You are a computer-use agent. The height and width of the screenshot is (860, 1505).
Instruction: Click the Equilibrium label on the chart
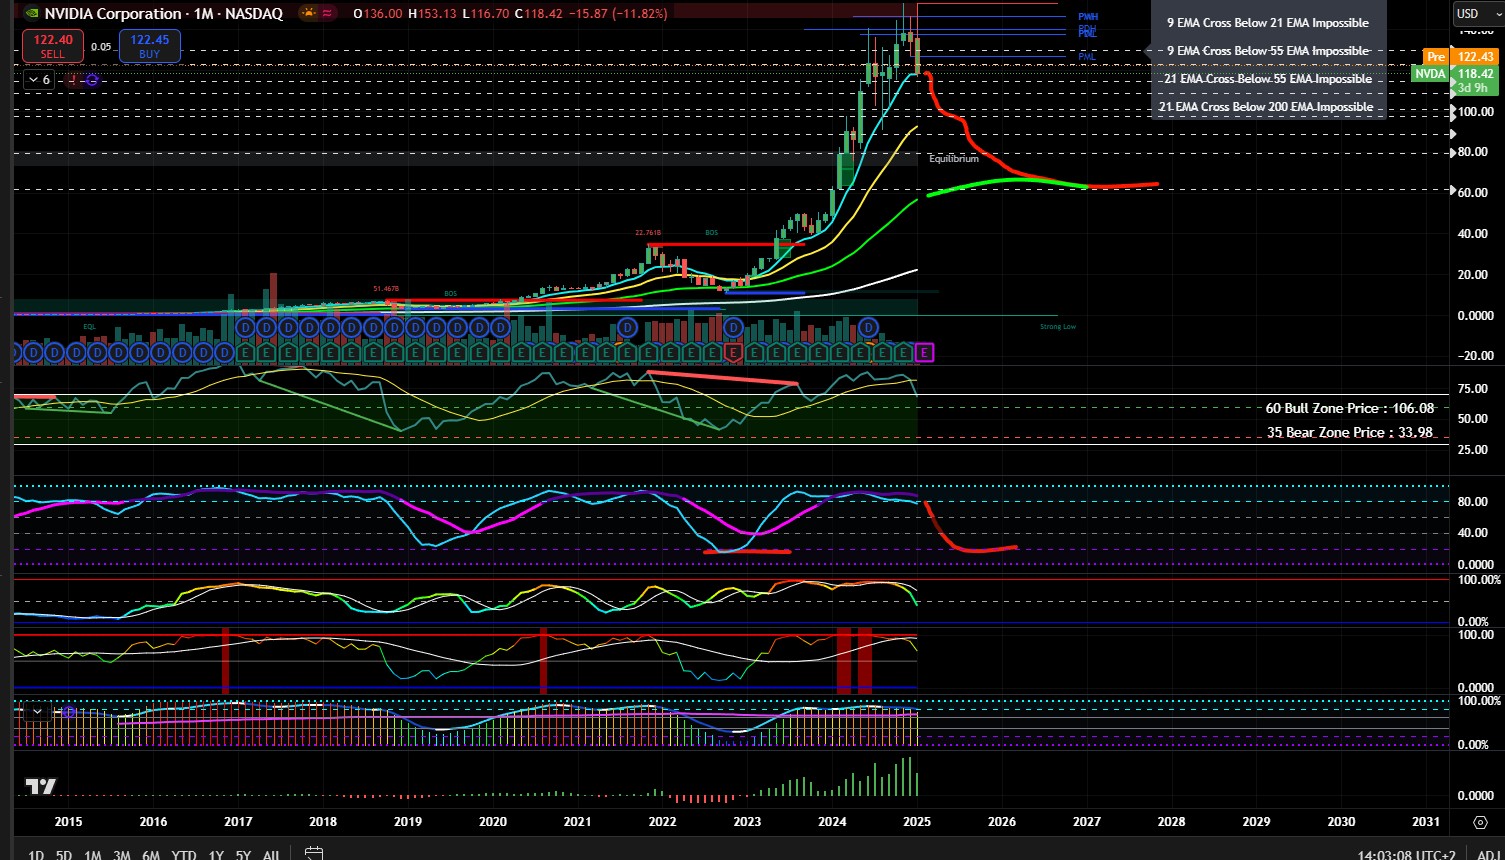[954, 159]
